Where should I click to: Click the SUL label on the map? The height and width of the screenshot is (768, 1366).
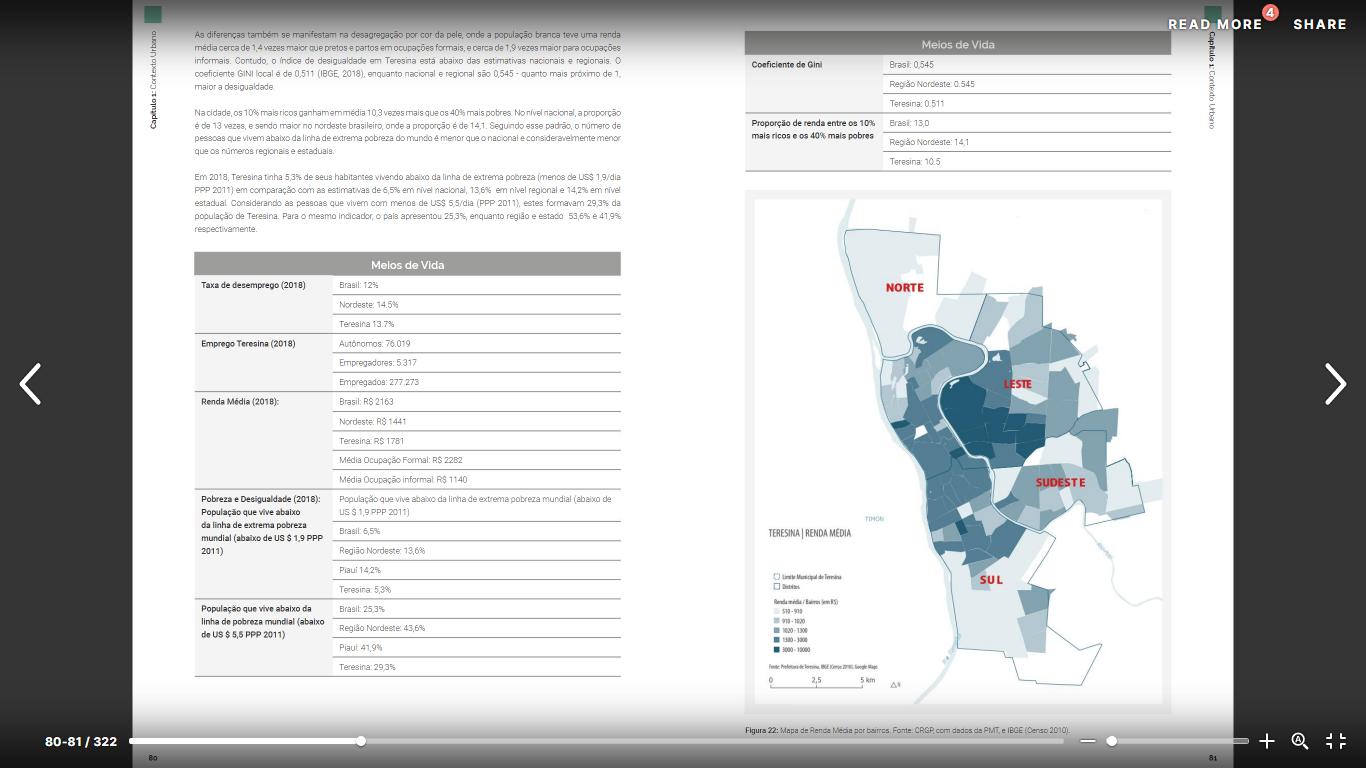(x=991, y=580)
